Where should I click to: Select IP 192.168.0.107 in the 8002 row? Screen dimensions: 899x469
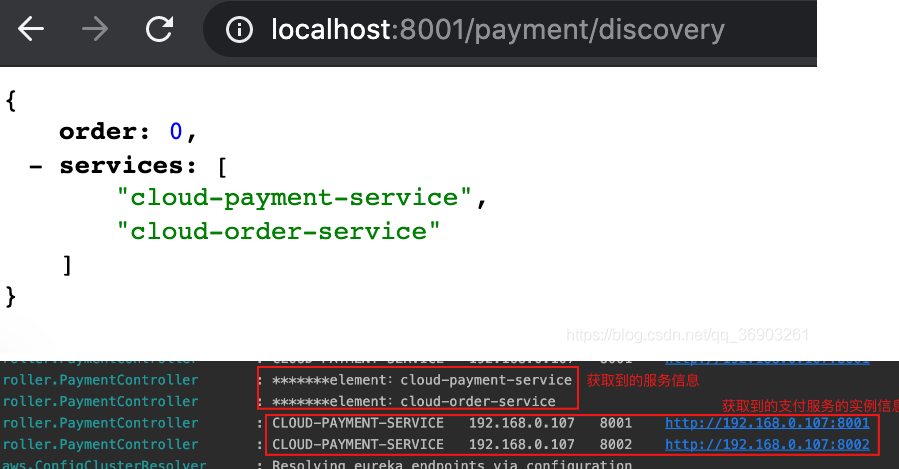point(522,444)
